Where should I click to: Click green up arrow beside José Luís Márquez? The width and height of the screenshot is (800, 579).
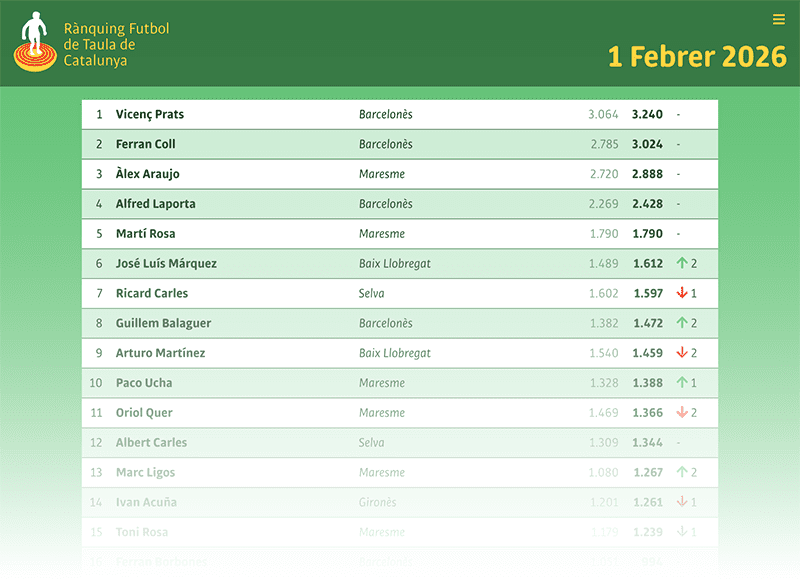click(682, 264)
